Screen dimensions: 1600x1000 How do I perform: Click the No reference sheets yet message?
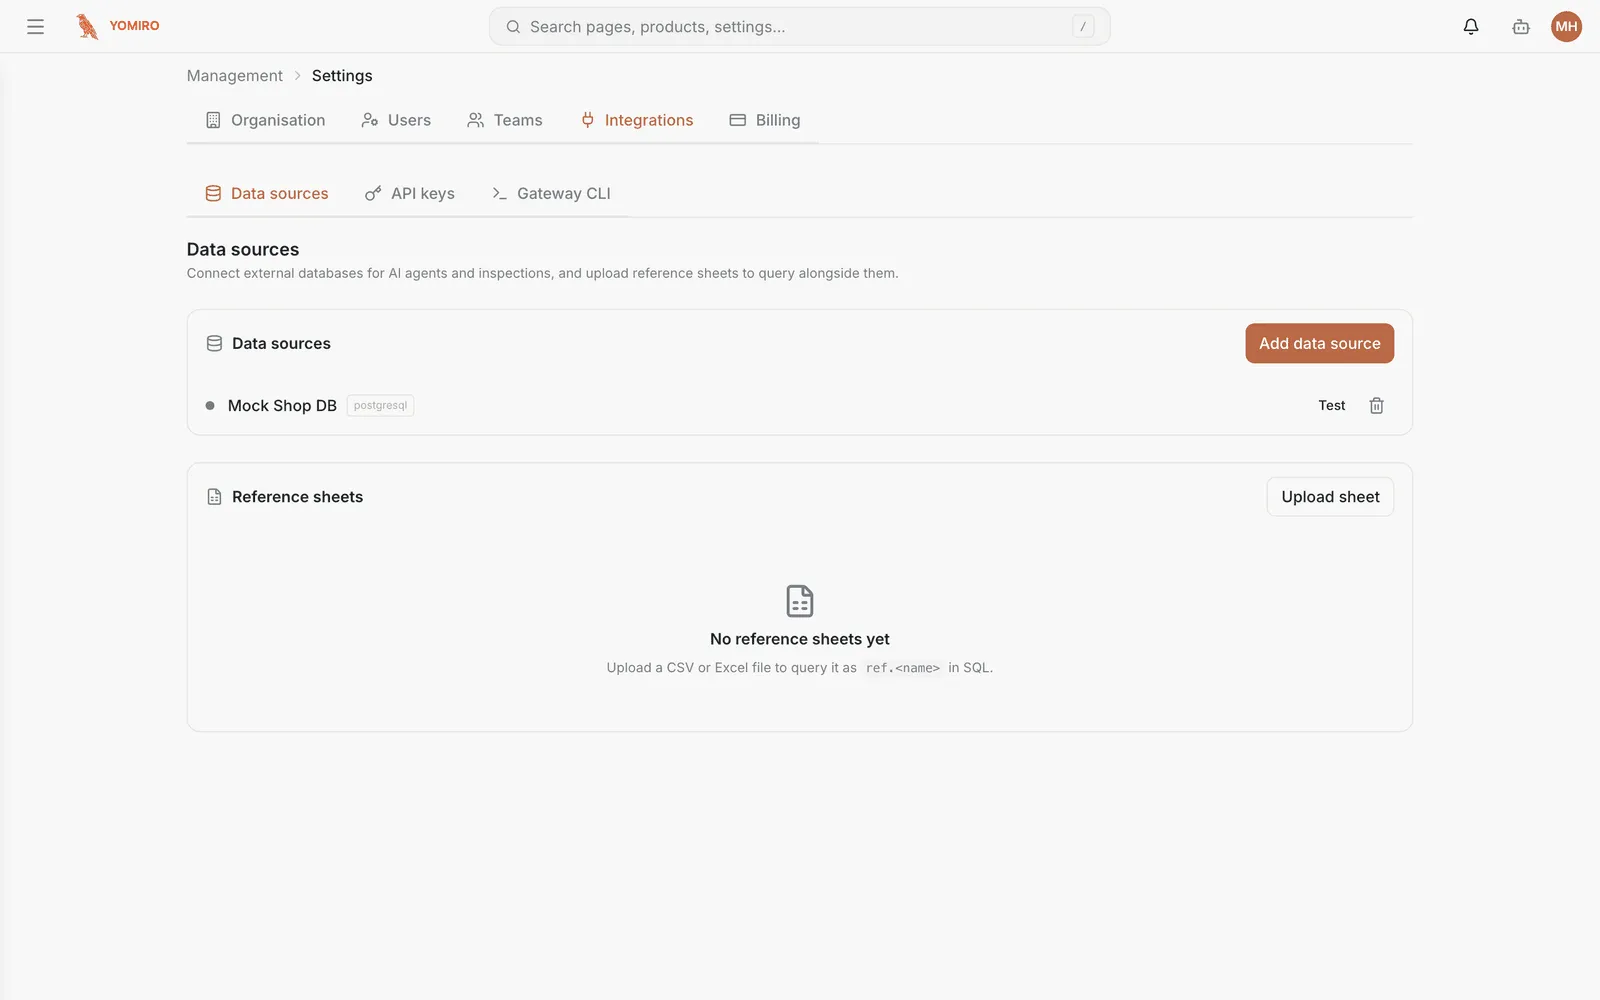(800, 639)
